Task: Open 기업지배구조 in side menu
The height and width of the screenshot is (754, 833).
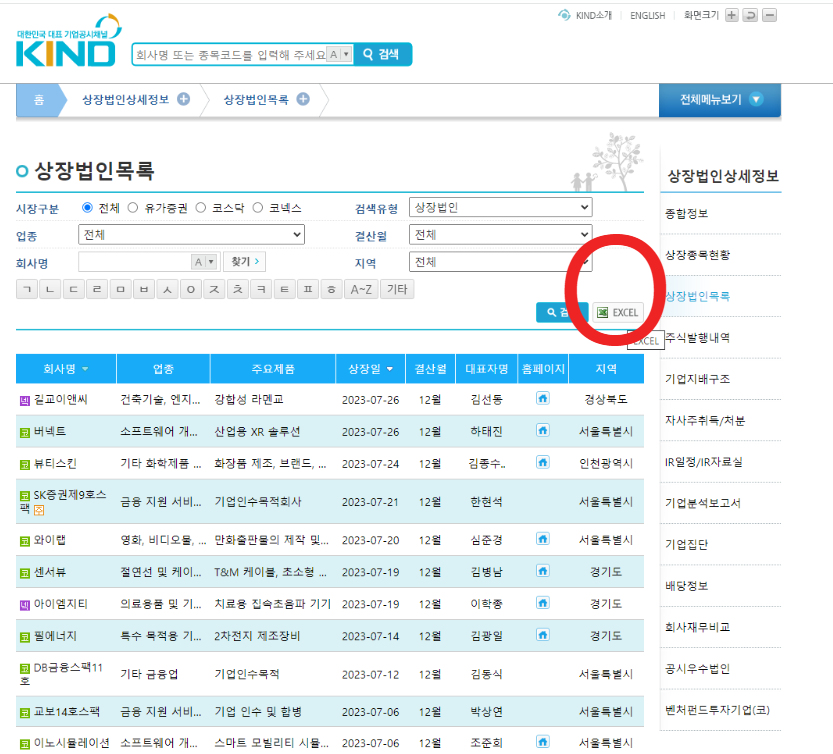Action: [x=698, y=379]
